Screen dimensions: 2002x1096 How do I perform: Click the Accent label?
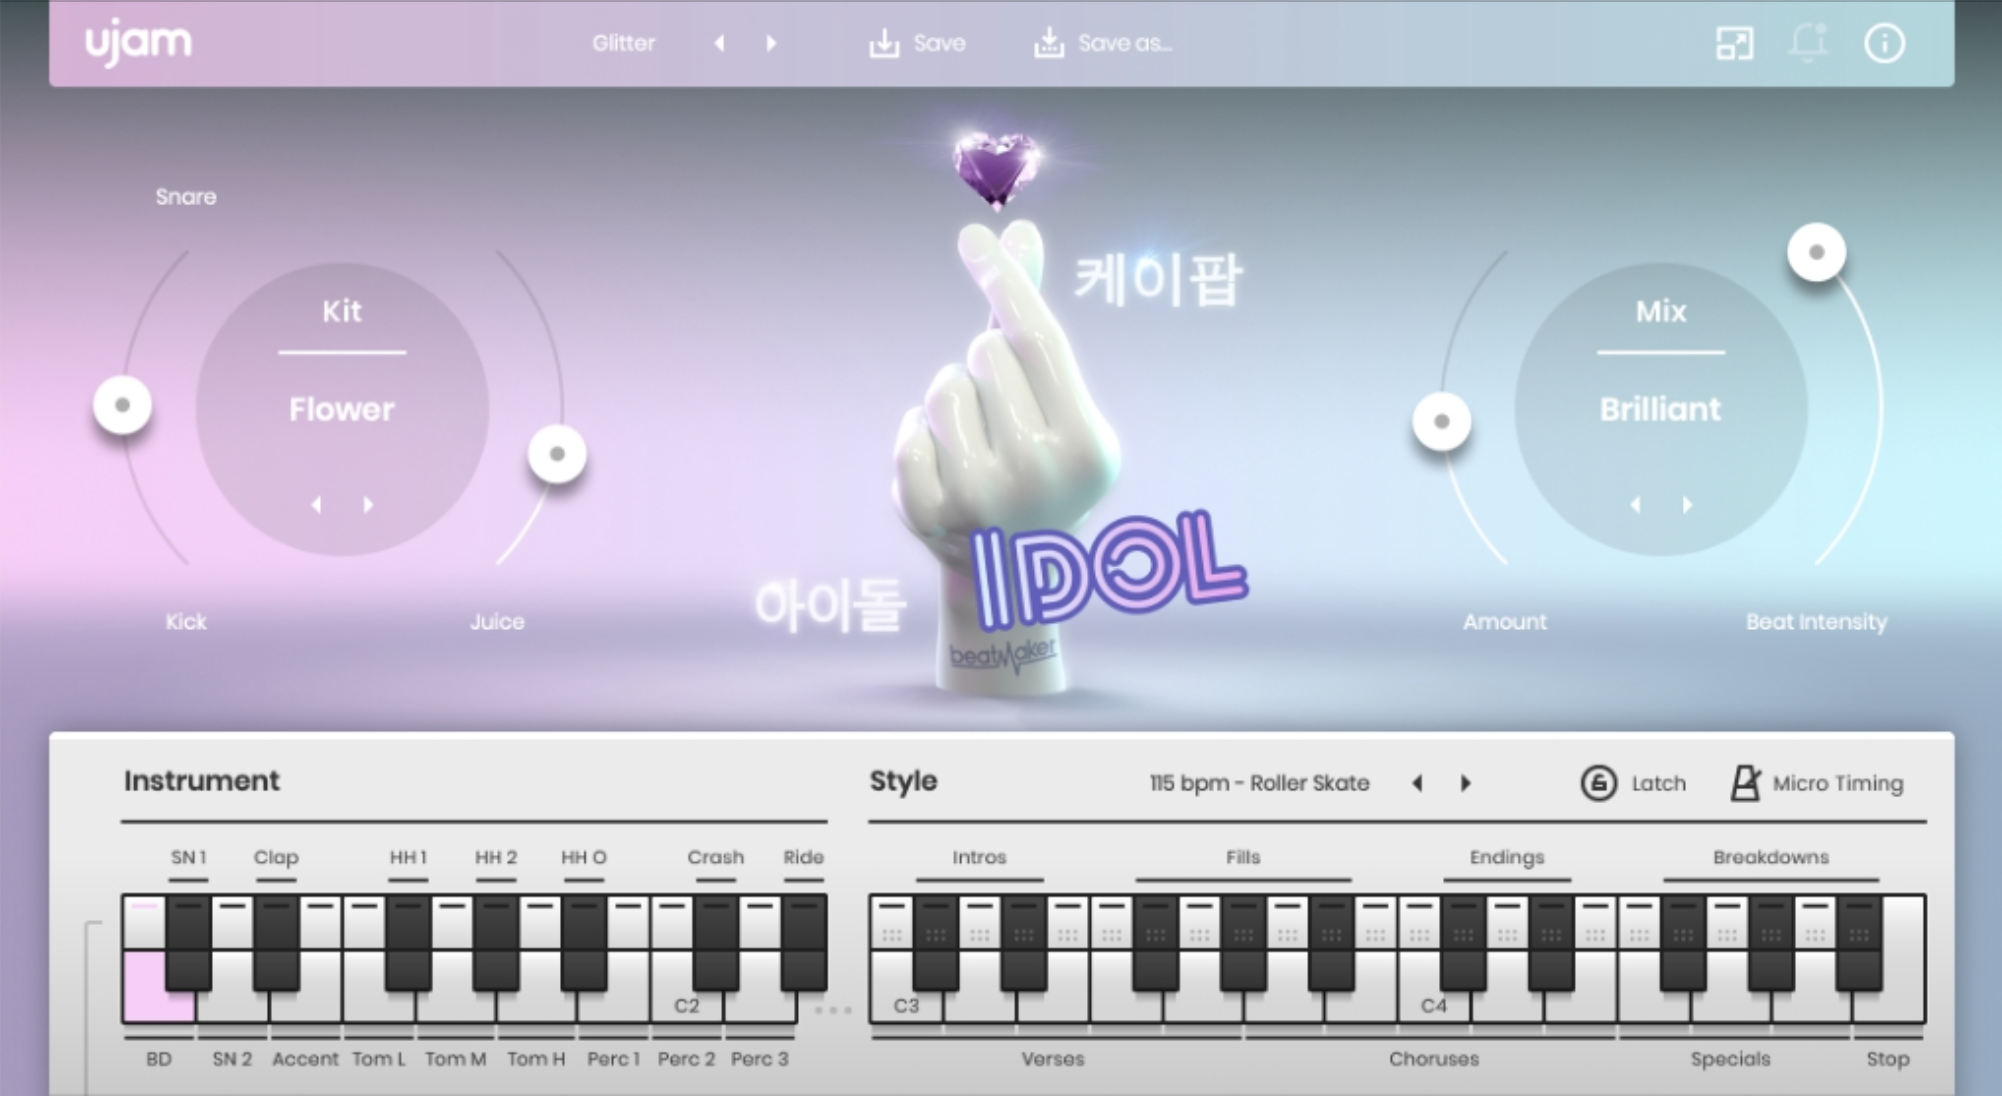click(x=305, y=1059)
